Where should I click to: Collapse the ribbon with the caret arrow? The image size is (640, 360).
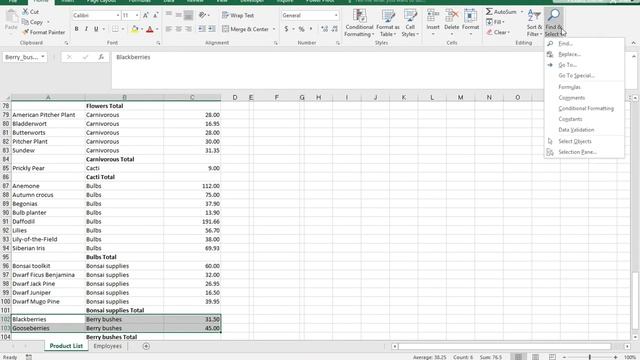[633, 43]
